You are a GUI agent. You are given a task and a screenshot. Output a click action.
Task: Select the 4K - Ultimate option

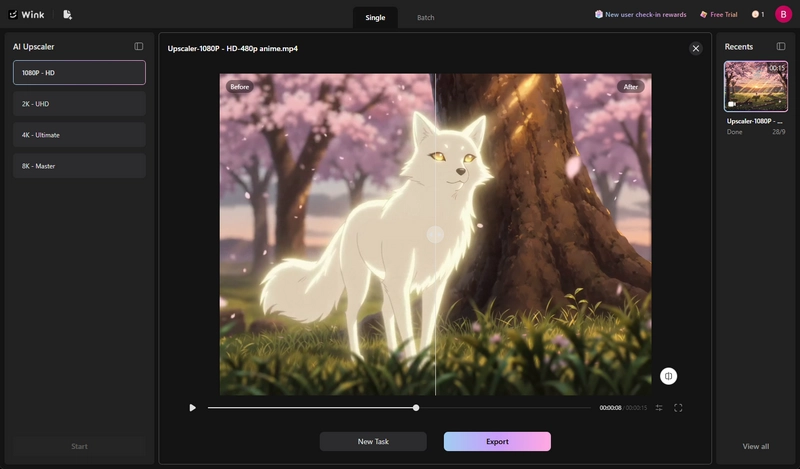pyautogui.click(x=79, y=135)
